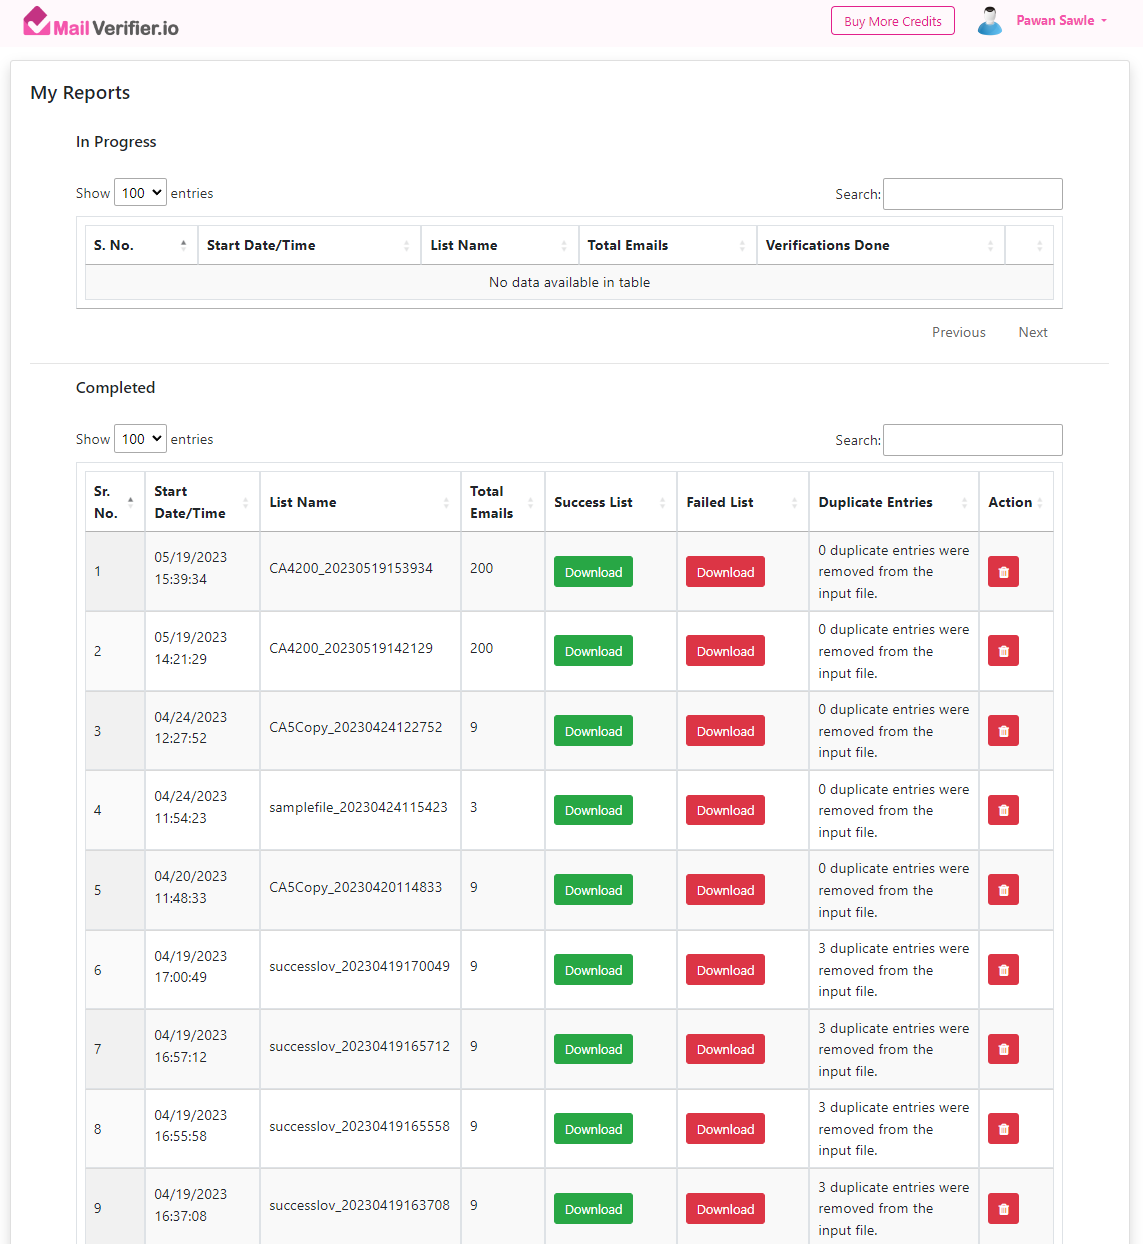Image resolution: width=1143 pixels, height=1244 pixels.
Task: Download failed list for CA4200_20230519153934
Action: pyautogui.click(x=725, y=572)
